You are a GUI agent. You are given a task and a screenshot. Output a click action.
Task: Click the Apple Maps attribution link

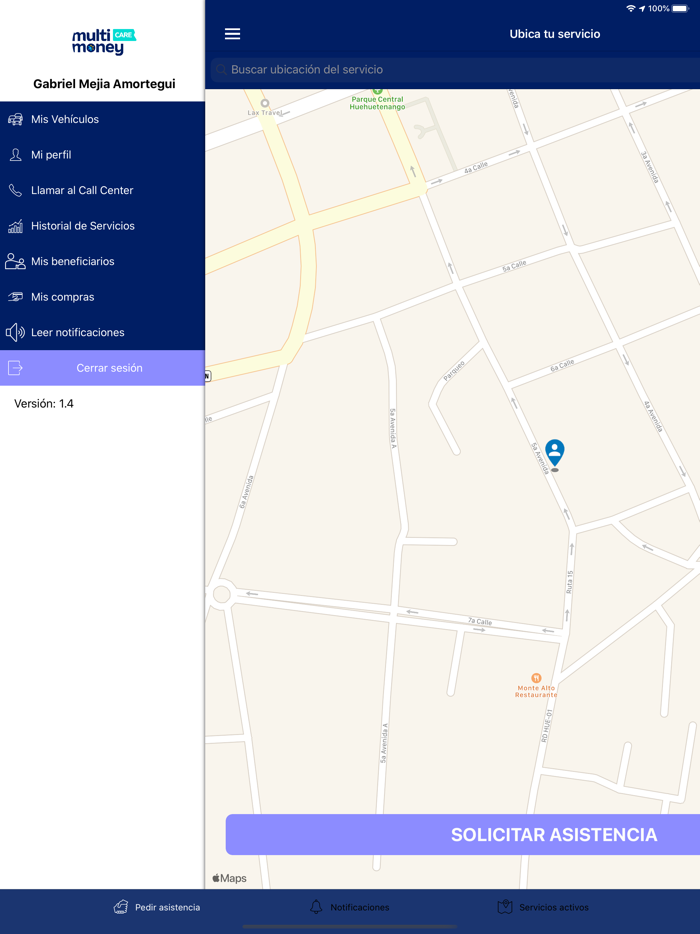(229, 878)
